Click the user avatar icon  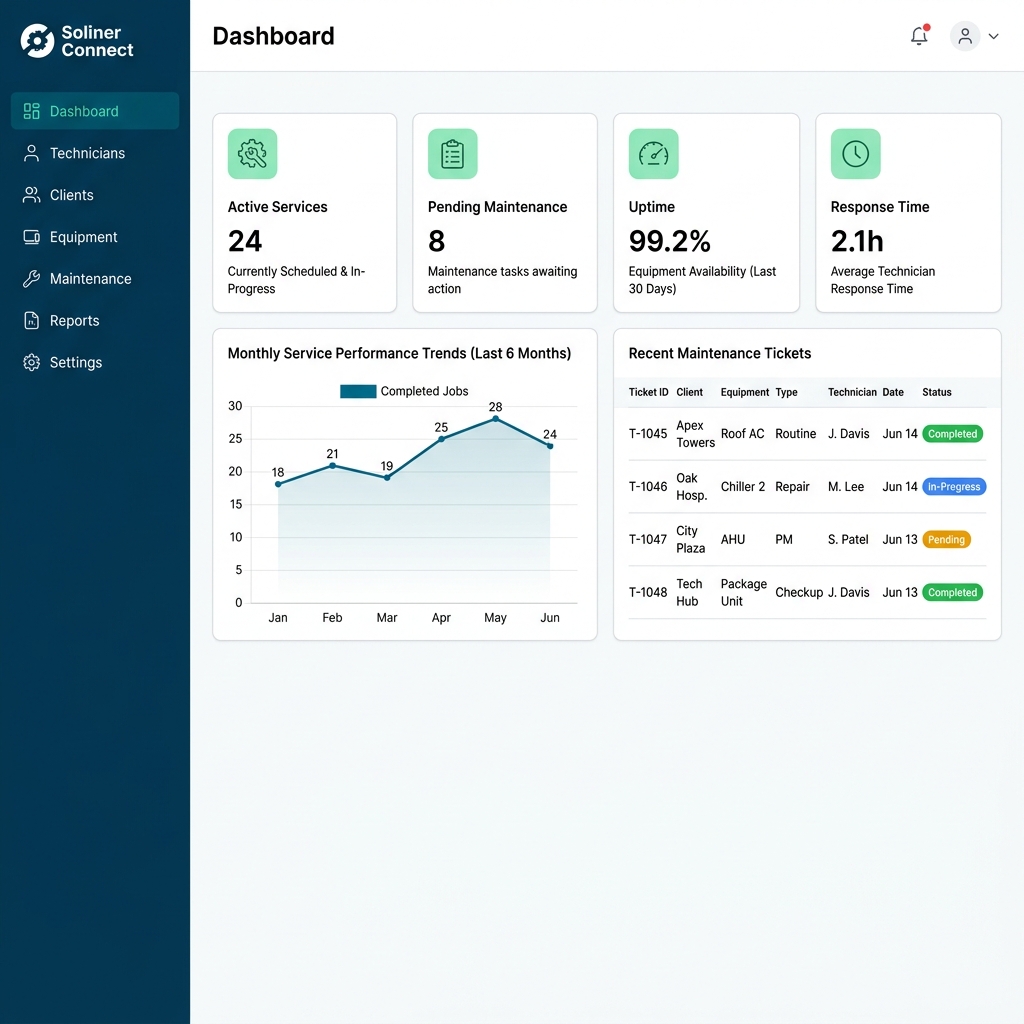click(965, 36)
